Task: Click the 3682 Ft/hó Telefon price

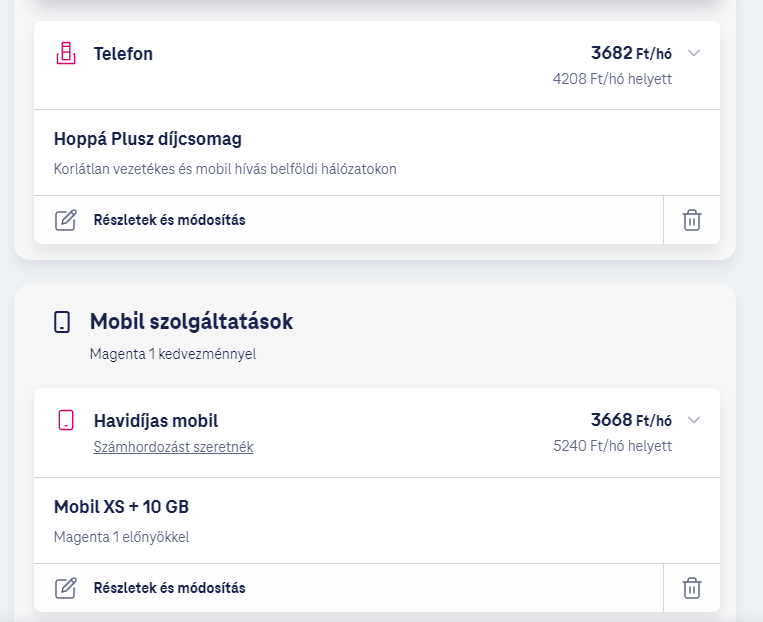Action: point(631,53)
